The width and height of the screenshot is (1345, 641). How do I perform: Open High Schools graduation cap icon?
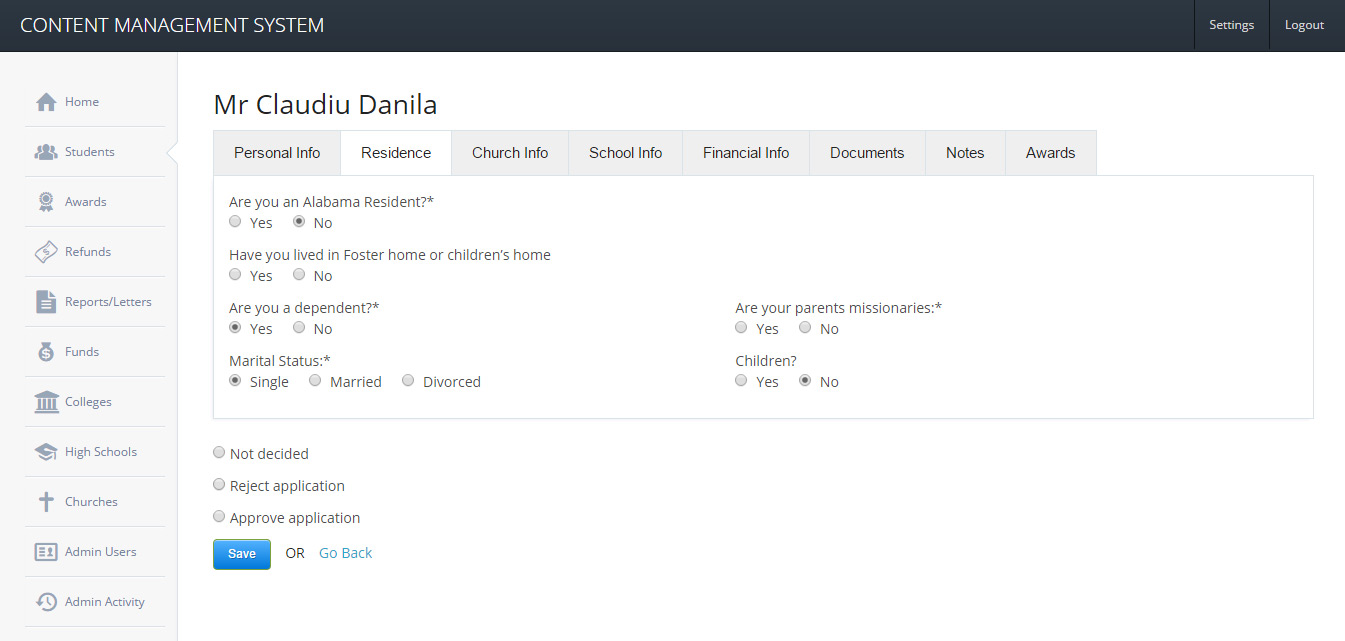(46, 452)
